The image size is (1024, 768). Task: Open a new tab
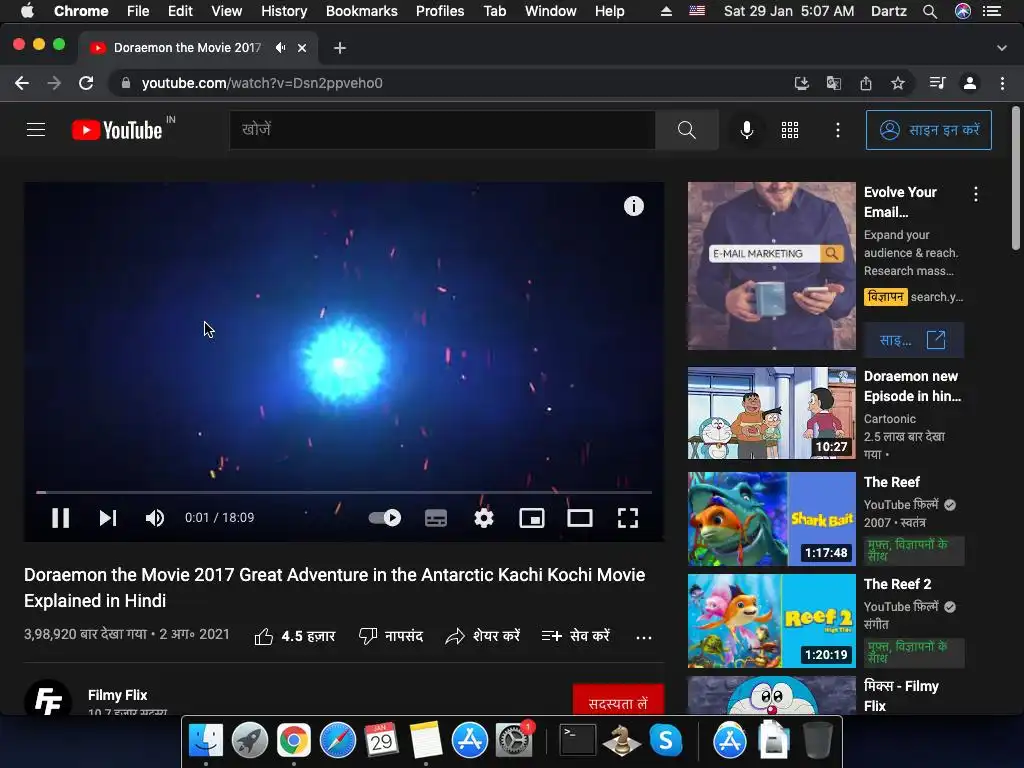(x=340, y=48)
